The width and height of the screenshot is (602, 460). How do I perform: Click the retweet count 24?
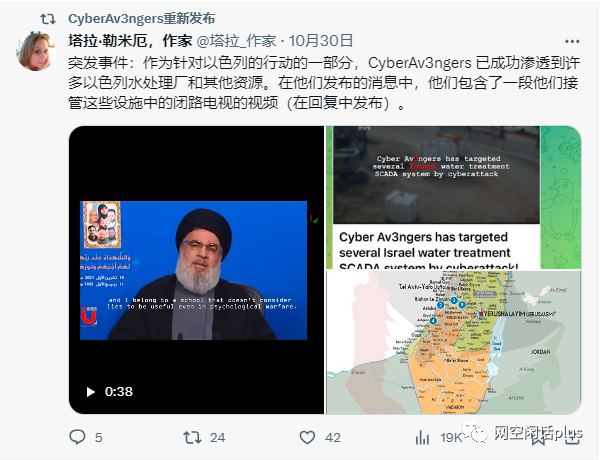click(x=217, y=437)
